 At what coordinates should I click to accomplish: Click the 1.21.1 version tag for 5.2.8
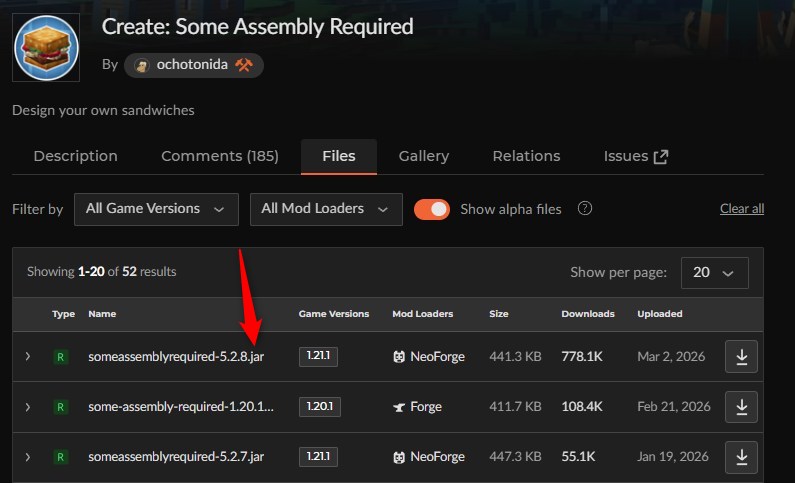[x=318, y=356]
